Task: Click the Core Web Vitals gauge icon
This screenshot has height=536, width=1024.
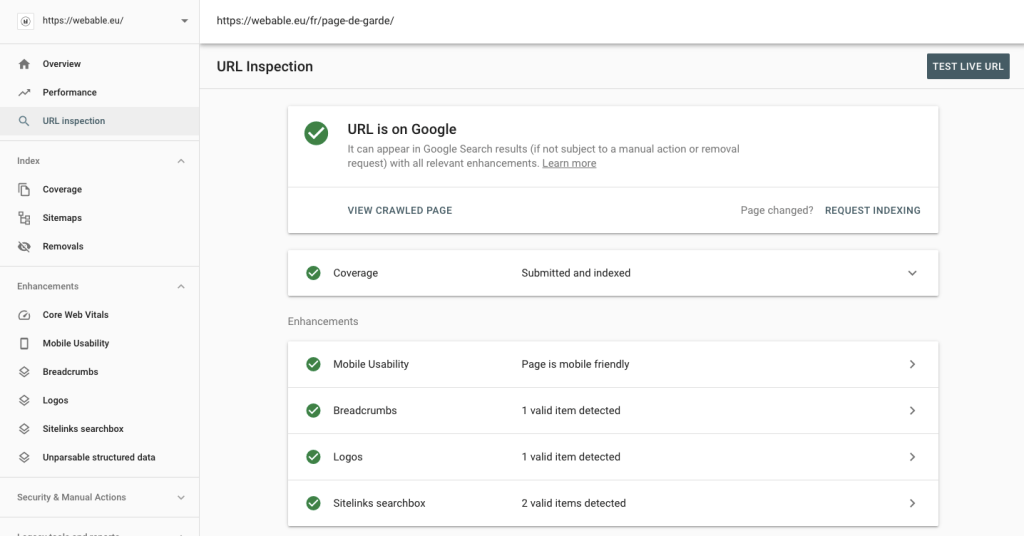Action: click(24, 315)
